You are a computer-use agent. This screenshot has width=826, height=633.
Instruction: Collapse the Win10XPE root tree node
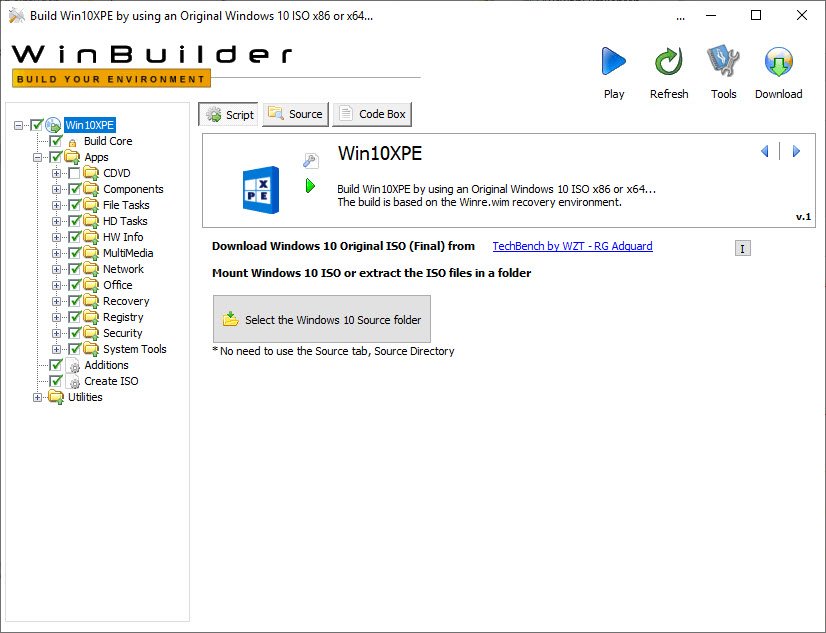18,125
